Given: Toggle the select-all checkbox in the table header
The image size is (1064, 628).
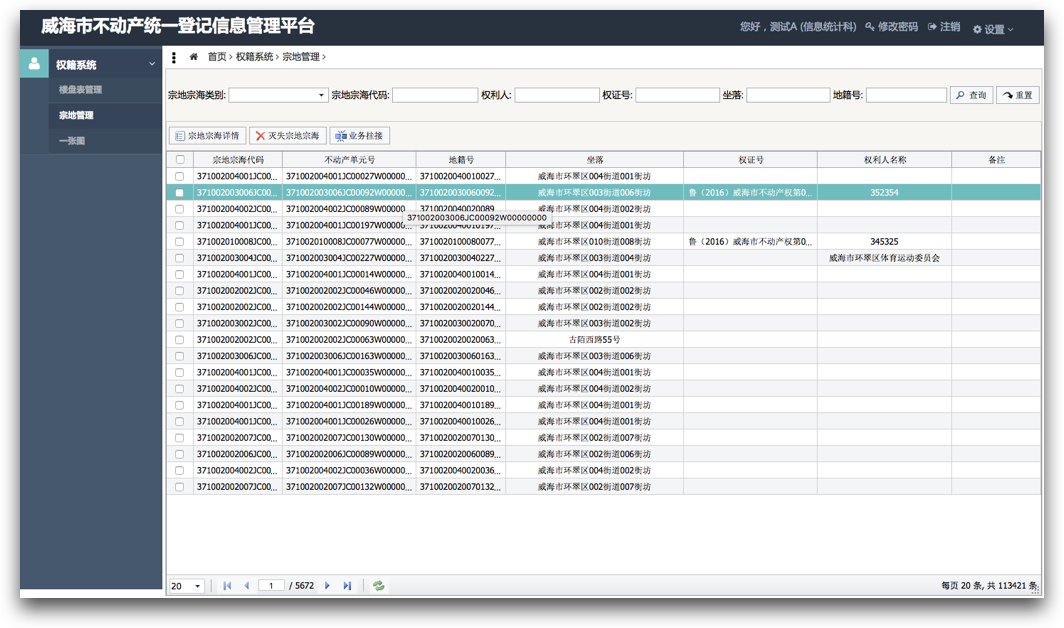Looking at the screenshot, I should 180,160.
